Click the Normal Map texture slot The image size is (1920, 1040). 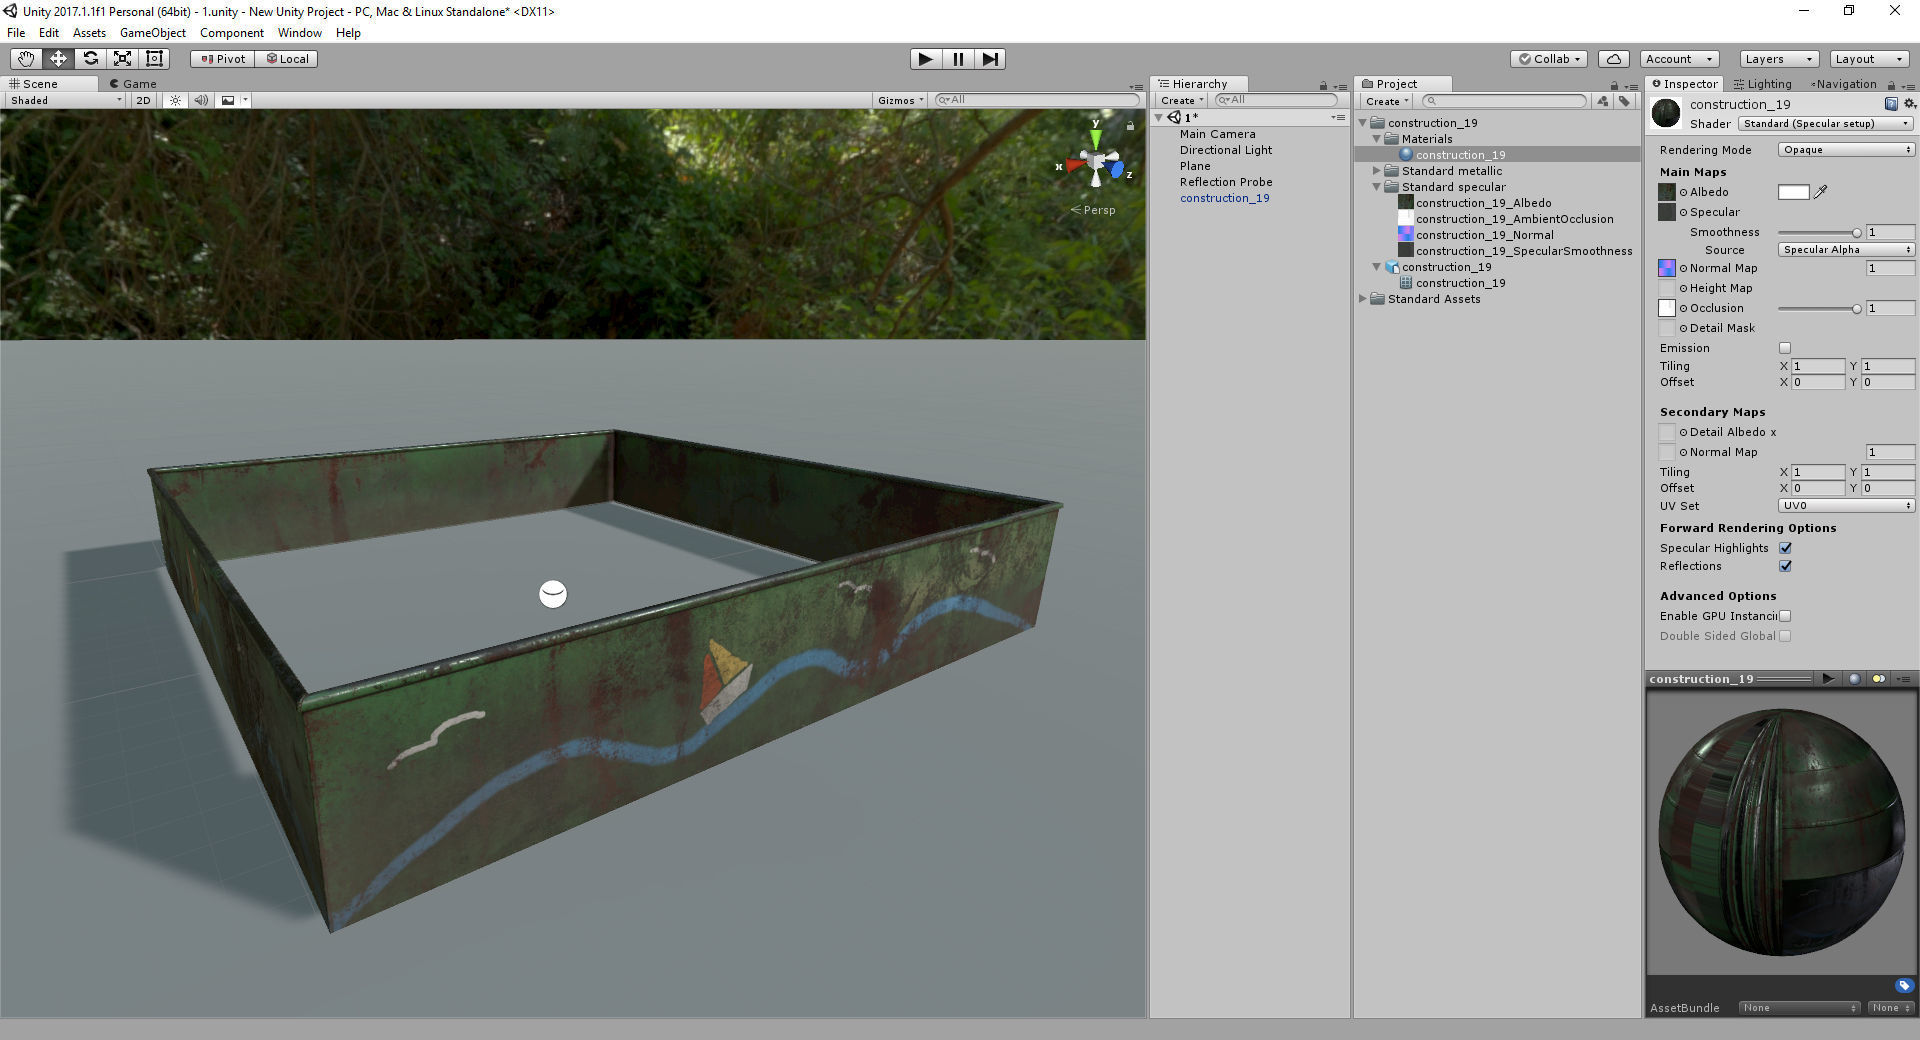click(1667, 268)
